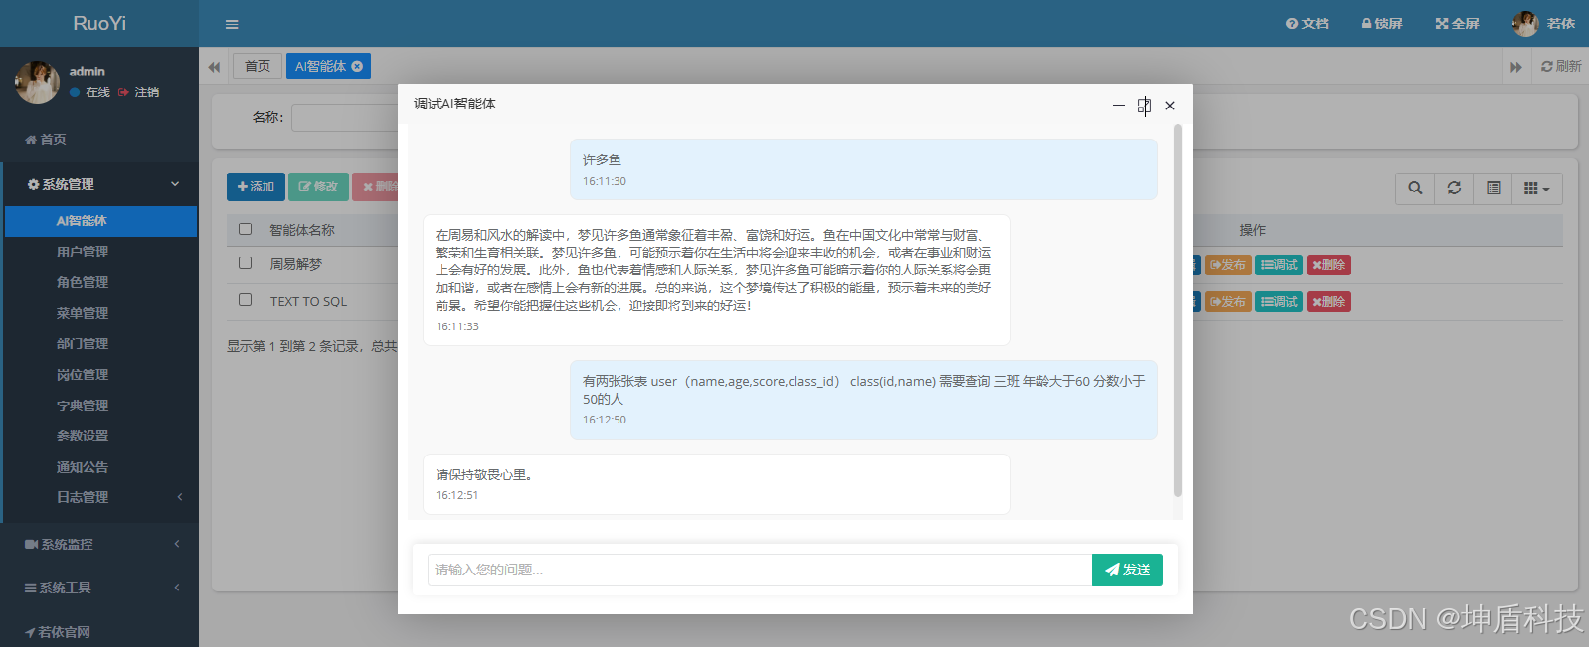
Task: Focus the 请输入您的问题 input field
Action: coord(760,570)
